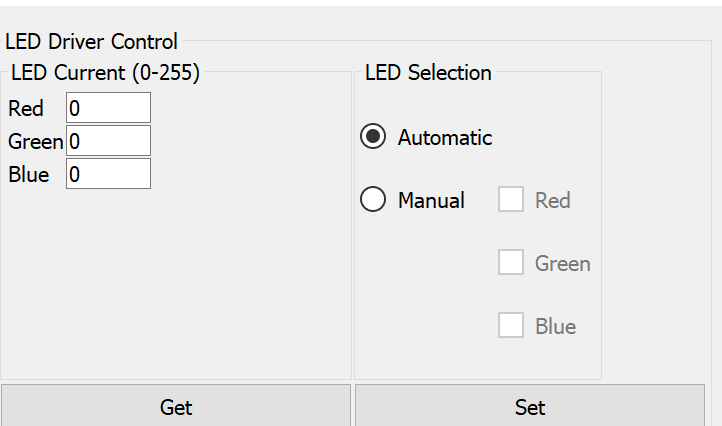Click the Red LED current input field
Screen dimensions: 722x426
click(x=108, y=108)
